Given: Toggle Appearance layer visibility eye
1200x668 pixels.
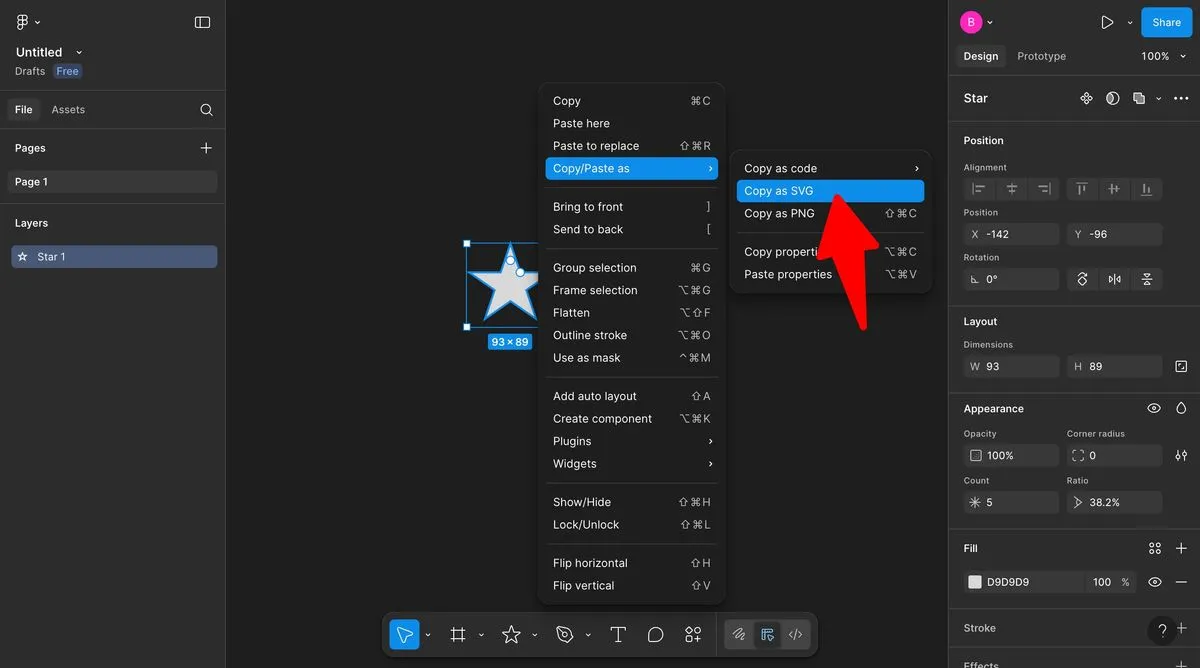Looking at the screenshot, I should [1154, 409].
